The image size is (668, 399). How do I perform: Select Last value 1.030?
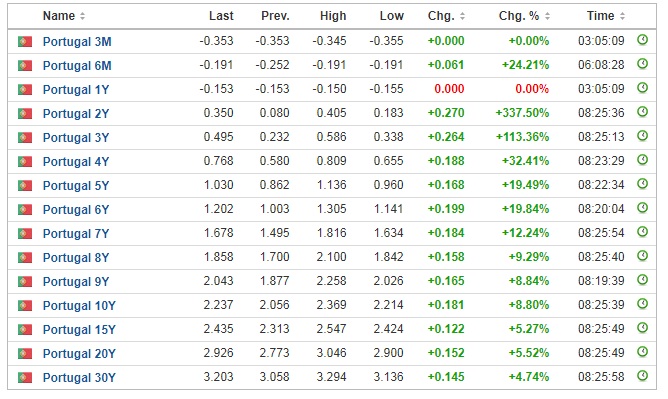tap(219, 185)
